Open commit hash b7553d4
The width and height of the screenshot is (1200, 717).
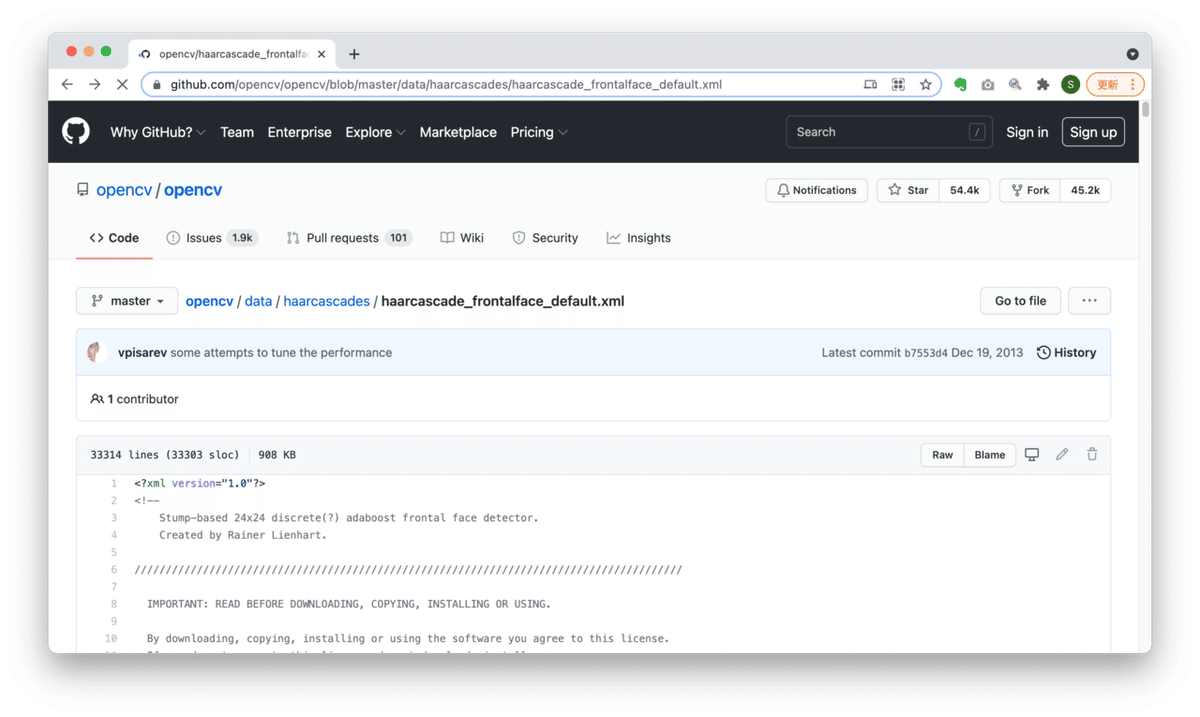pos(926,353)
